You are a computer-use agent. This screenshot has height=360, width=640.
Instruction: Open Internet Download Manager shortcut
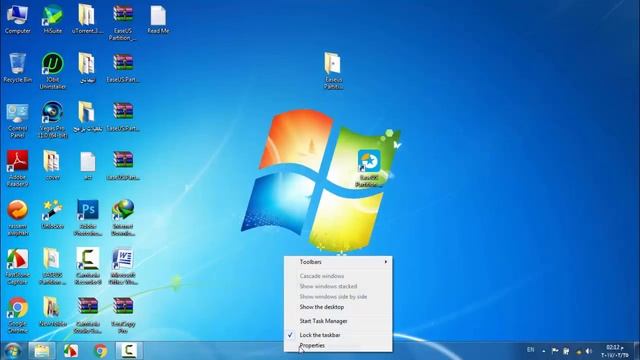pyautogui.click(x=123, y=217)
